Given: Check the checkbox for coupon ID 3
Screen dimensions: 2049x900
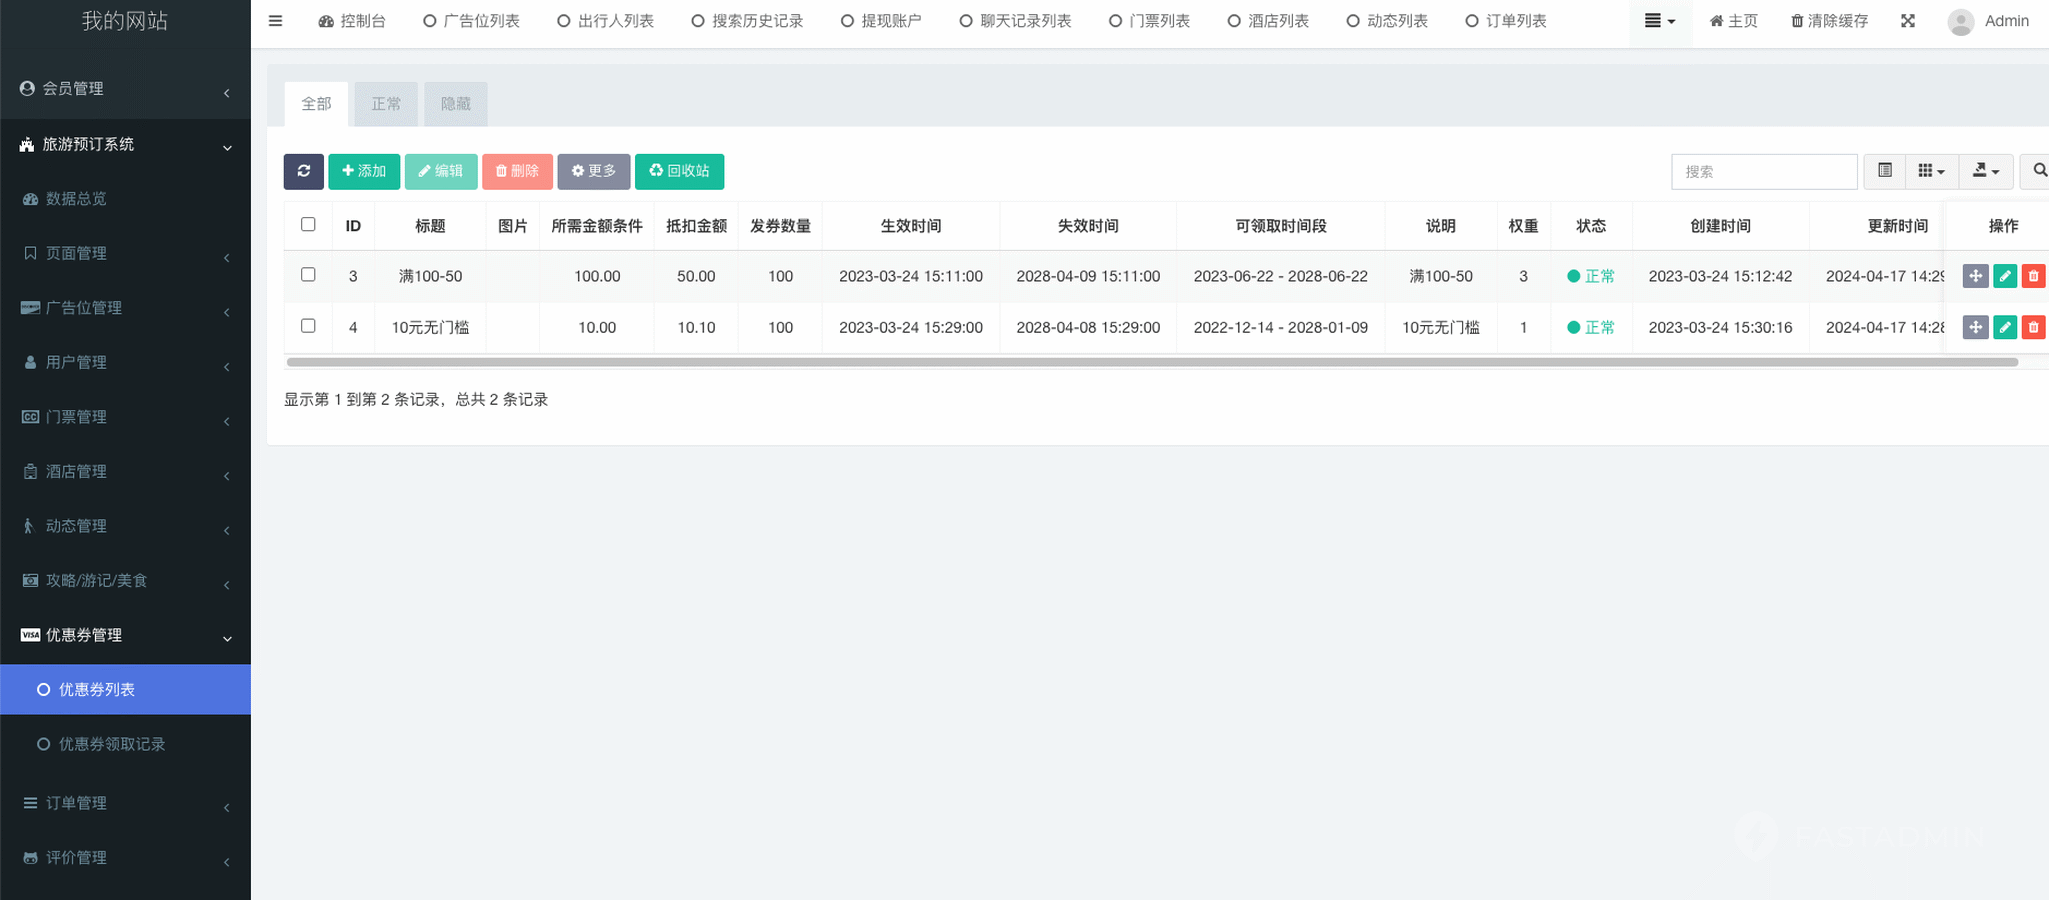Looking at the screenshot, I should pos(308,275).
